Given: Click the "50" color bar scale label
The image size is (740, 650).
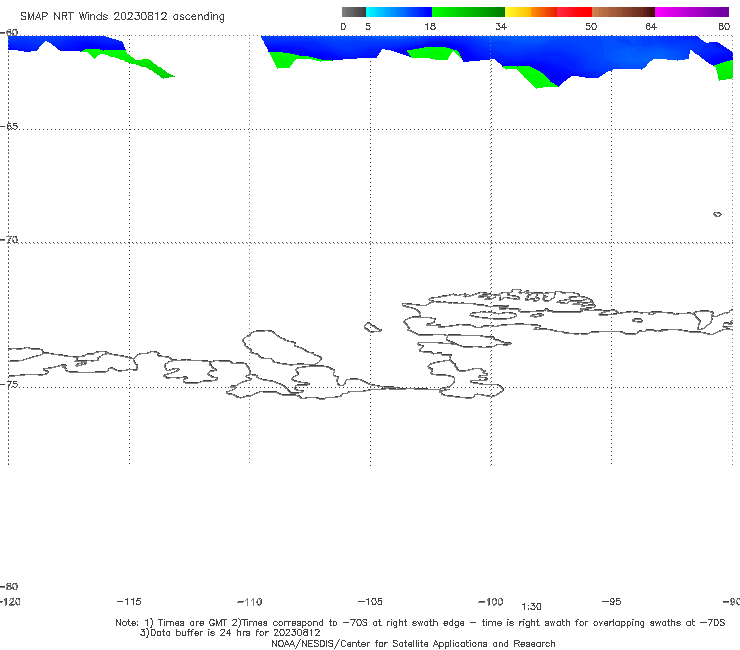Looking at the screenshot, I should (591, 27).
